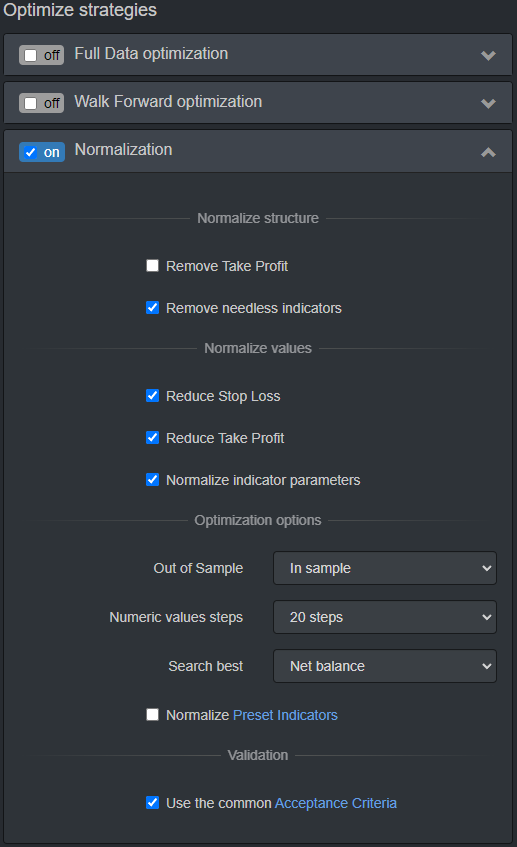Uncheck Use the common Acceptance Criteria

[152, 803]
